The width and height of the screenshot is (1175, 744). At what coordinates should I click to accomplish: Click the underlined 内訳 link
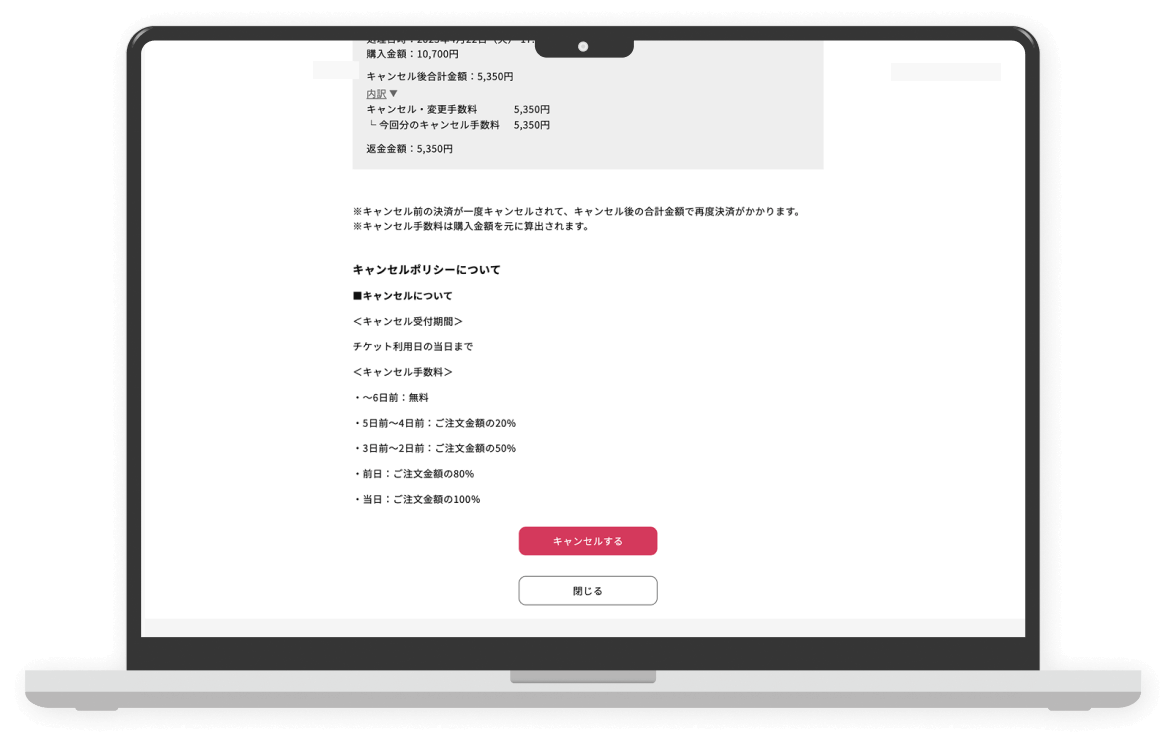[x=376, y=93]
